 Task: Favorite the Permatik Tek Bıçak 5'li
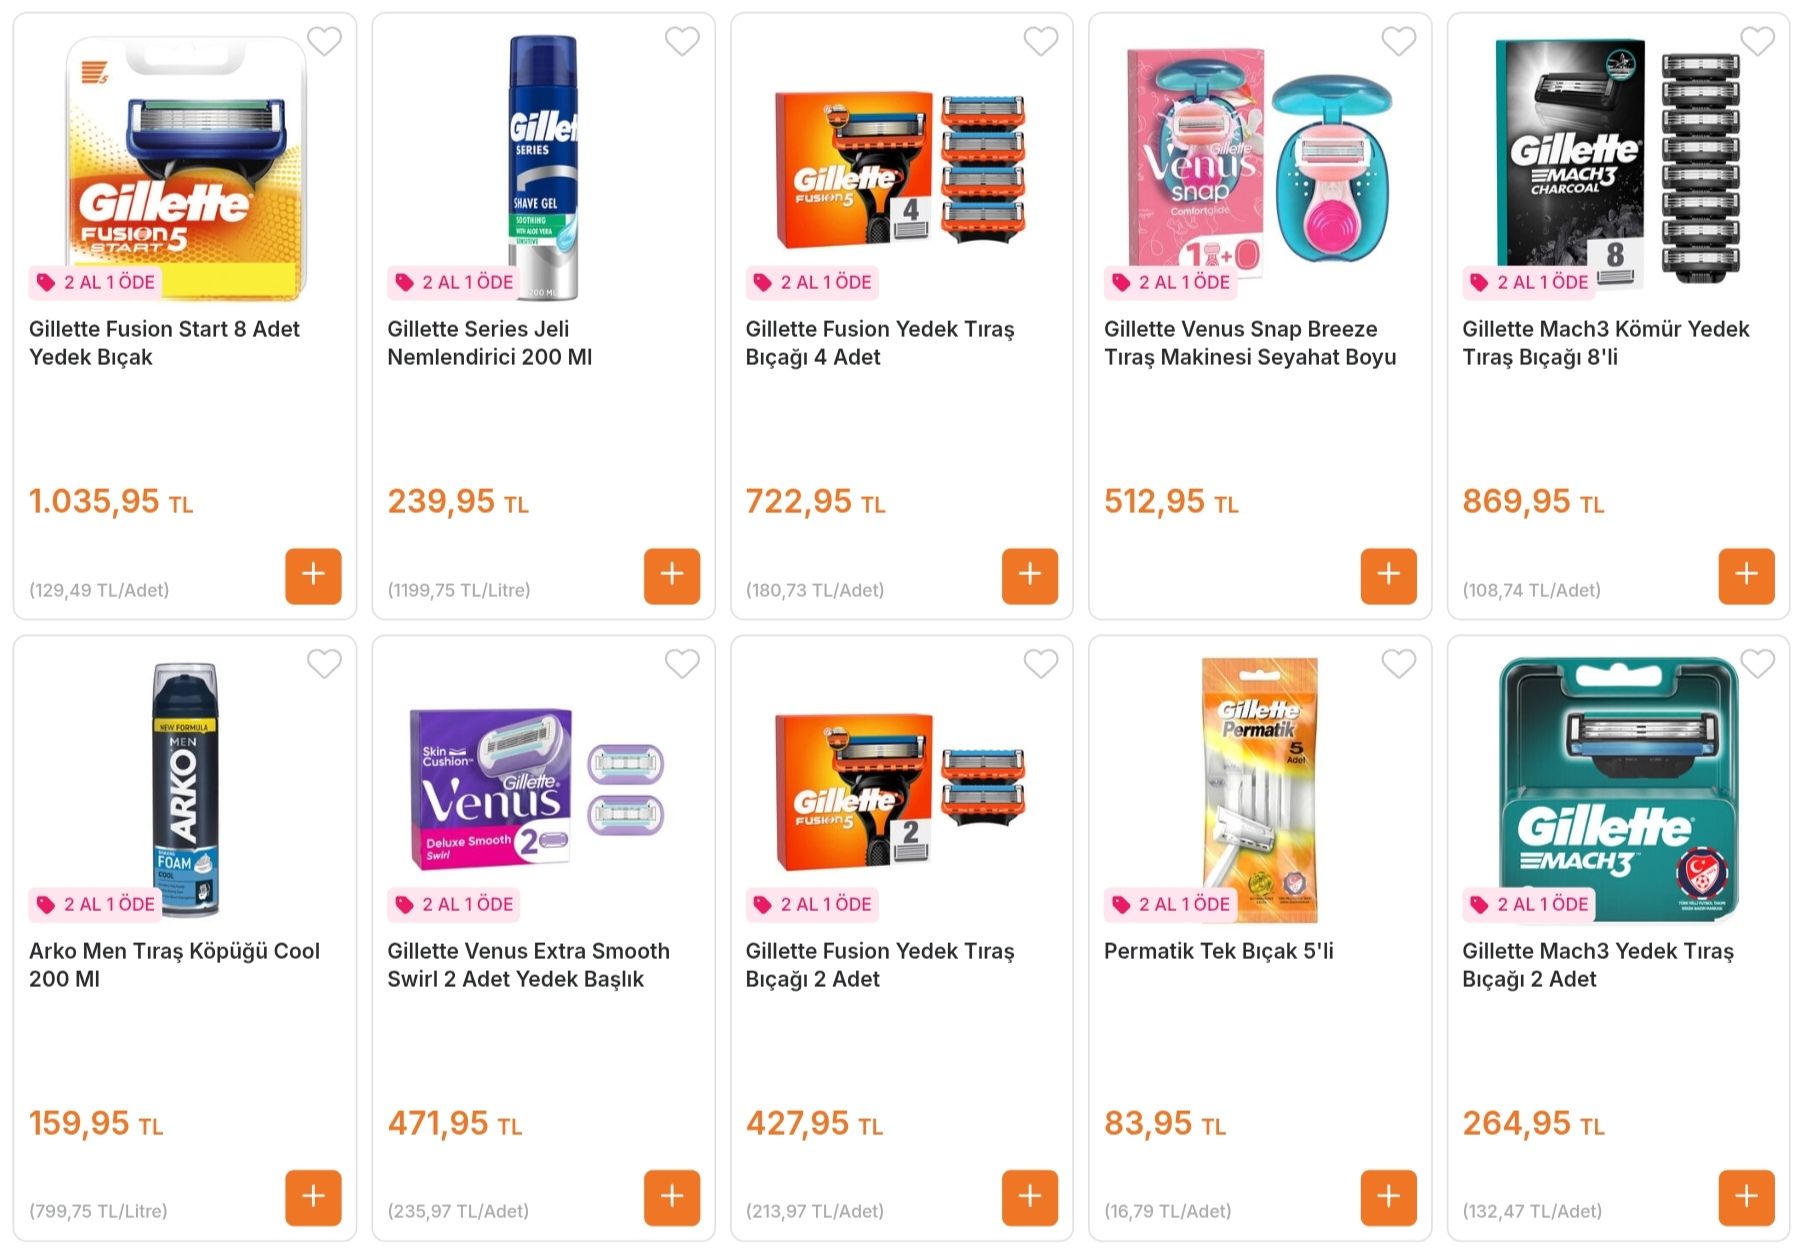[x=1398, y=664]
